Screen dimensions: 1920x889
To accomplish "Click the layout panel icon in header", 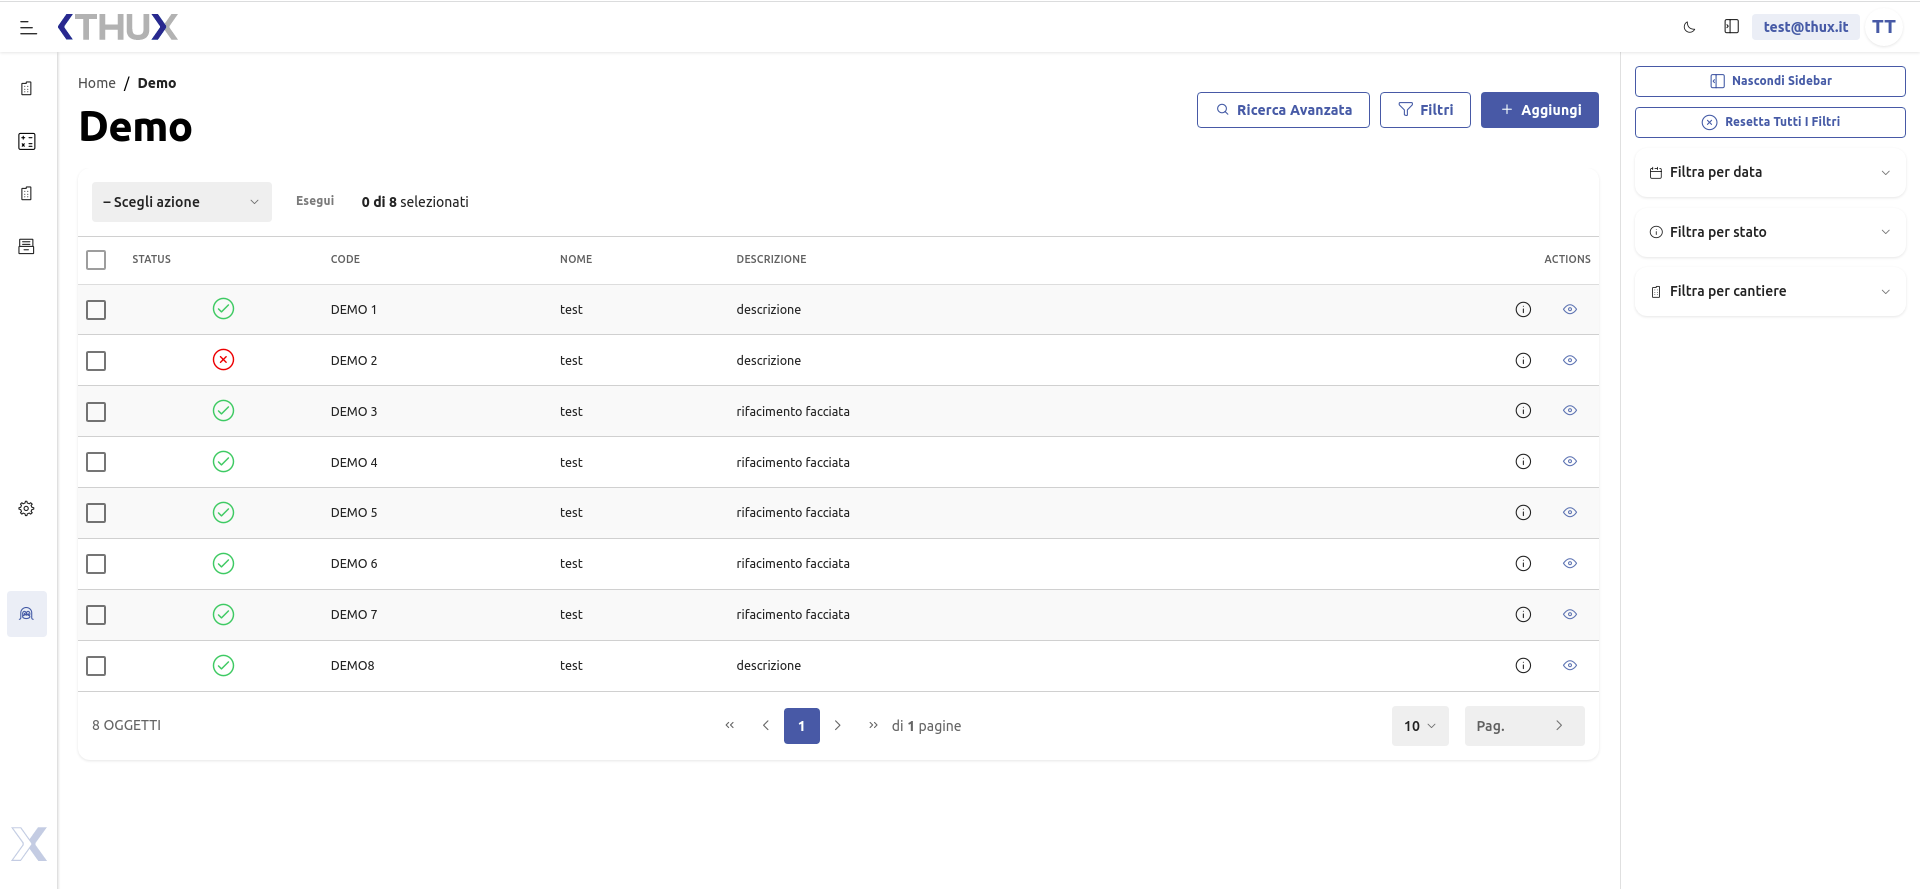I will click(1731, 27).
